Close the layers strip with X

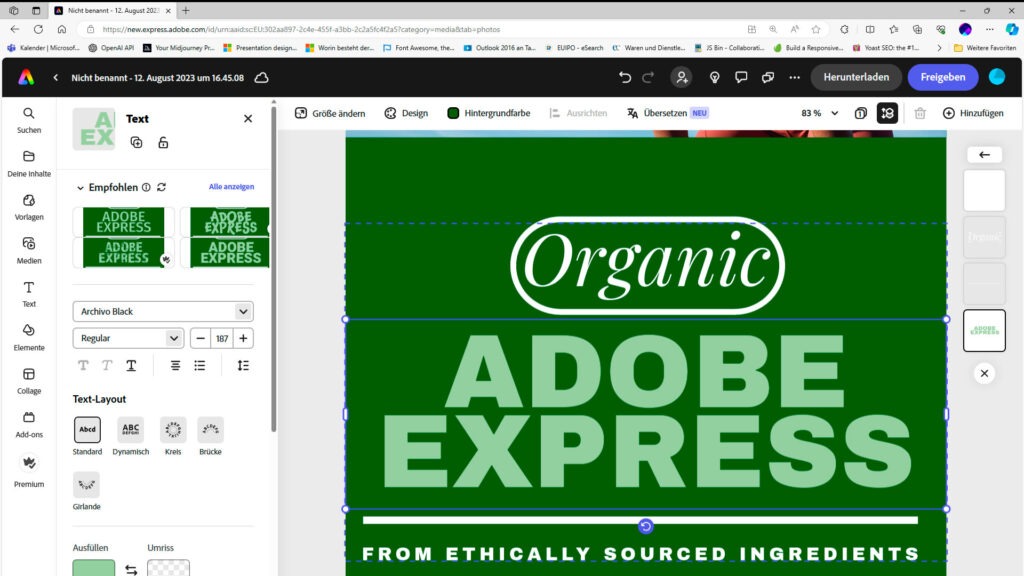(984, 374)
